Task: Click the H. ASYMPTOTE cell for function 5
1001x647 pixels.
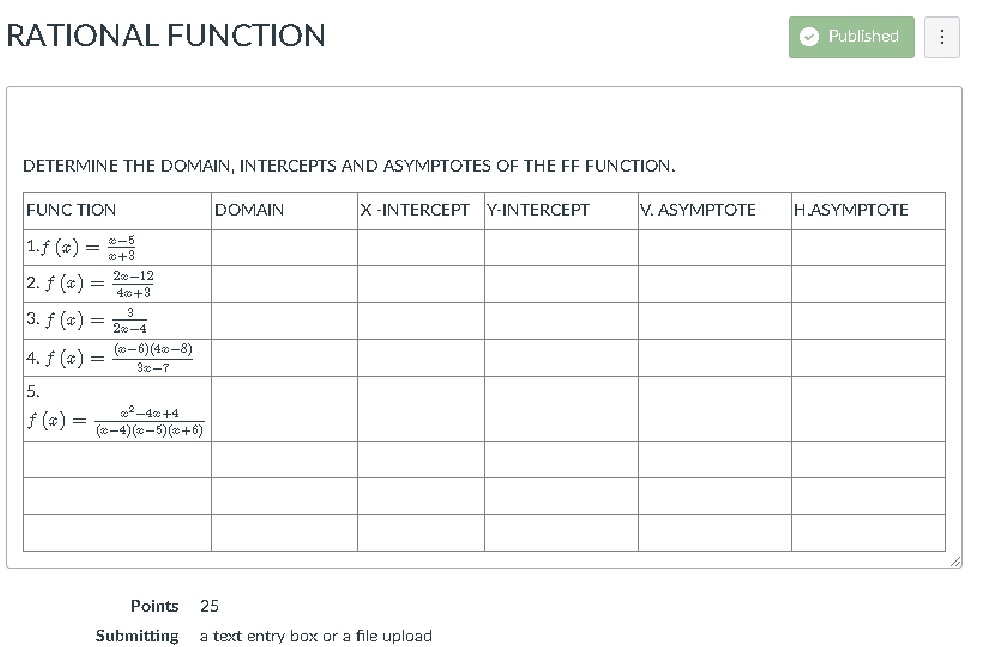Action: (866, 410)
